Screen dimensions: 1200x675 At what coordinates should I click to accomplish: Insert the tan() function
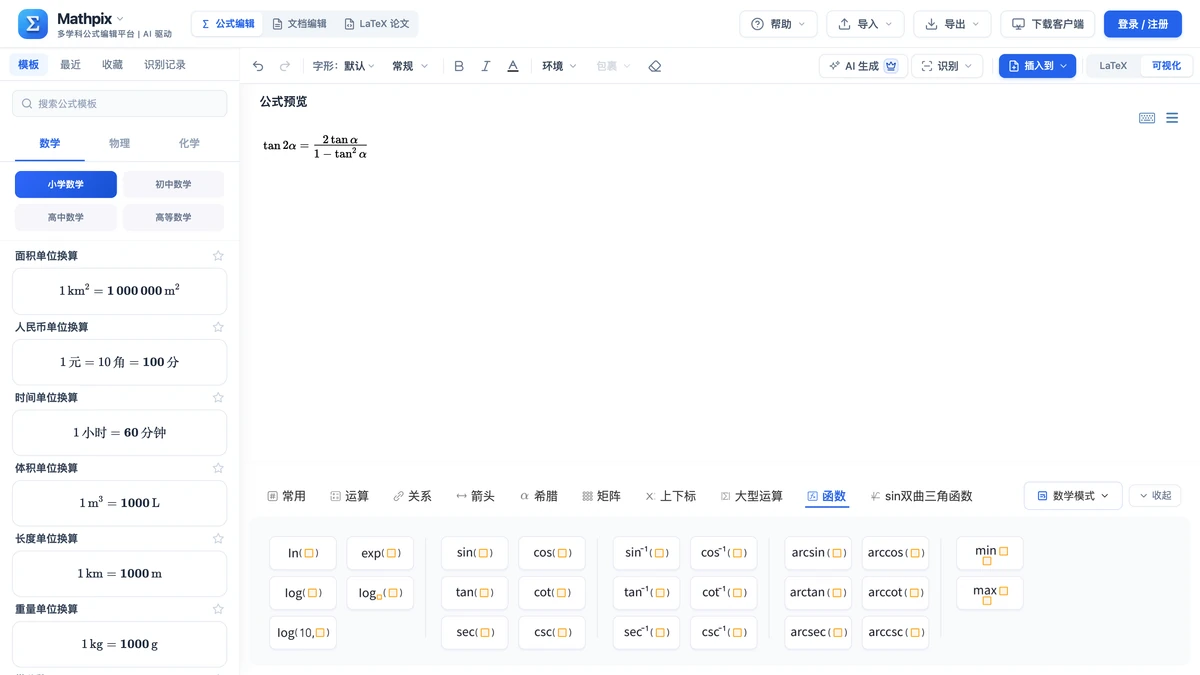(474, 593)
